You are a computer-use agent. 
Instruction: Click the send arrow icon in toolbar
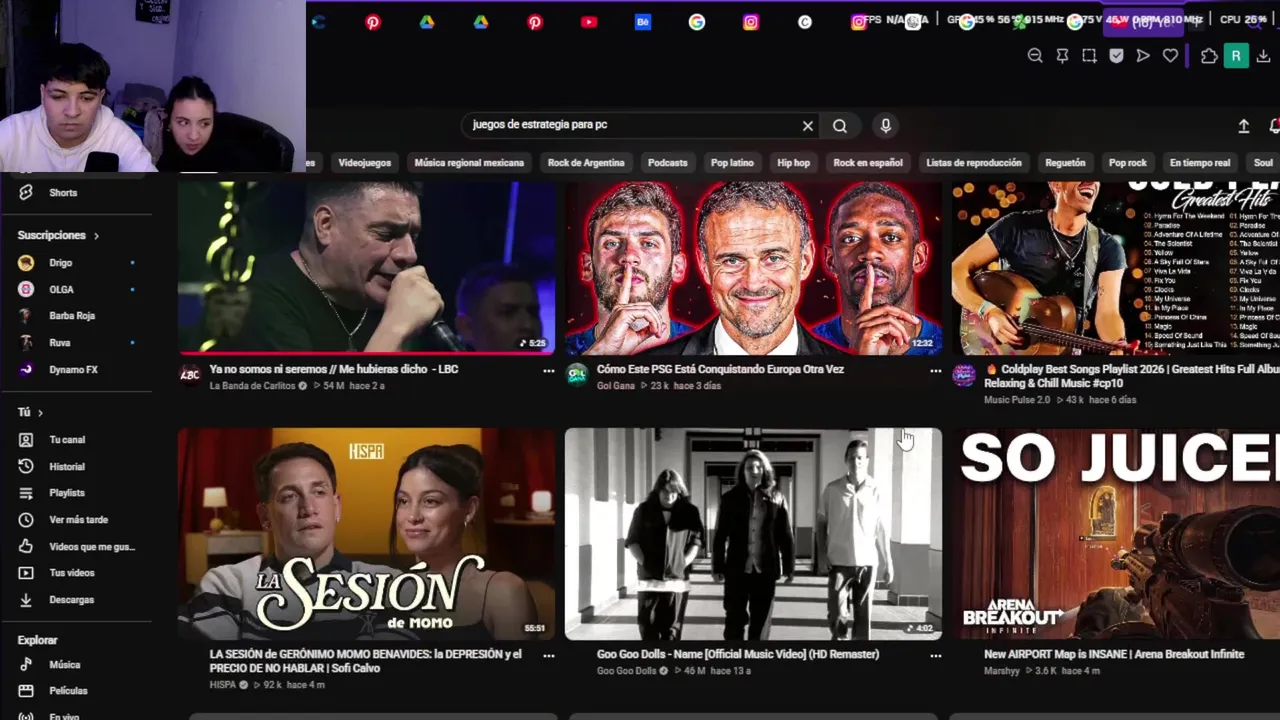click(1143, 56)
